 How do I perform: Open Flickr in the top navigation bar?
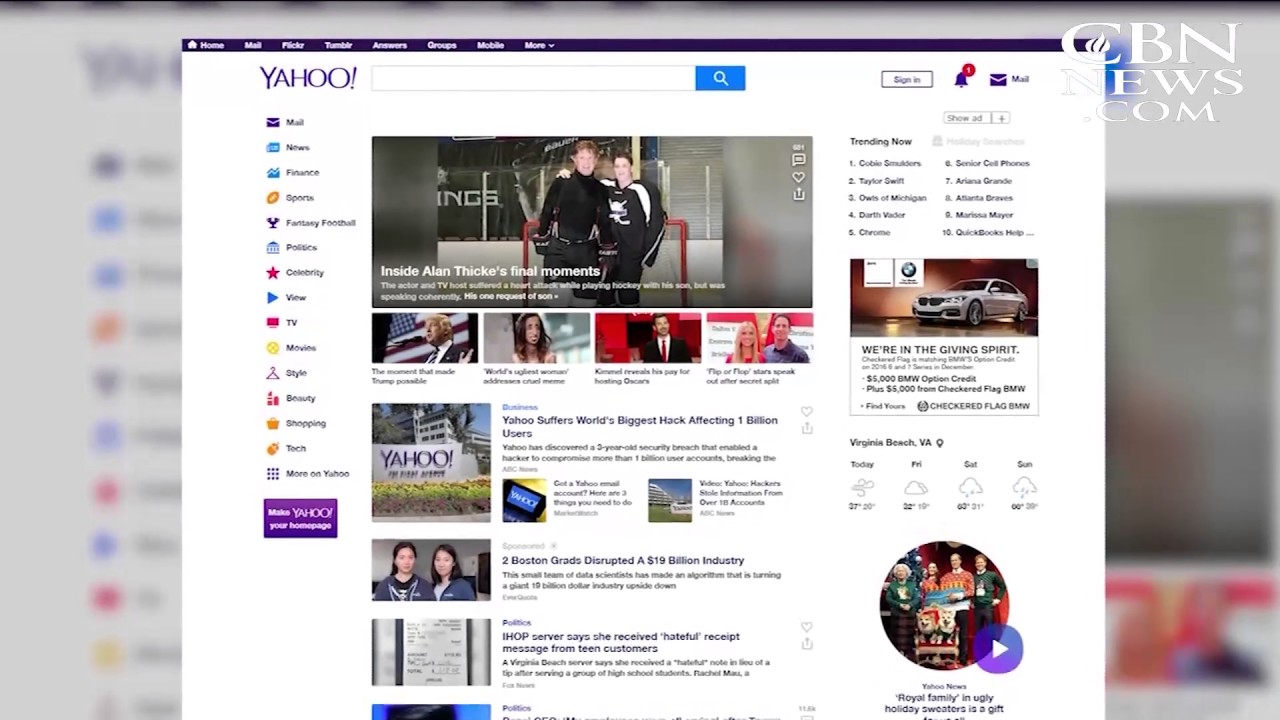click(293, 45)
